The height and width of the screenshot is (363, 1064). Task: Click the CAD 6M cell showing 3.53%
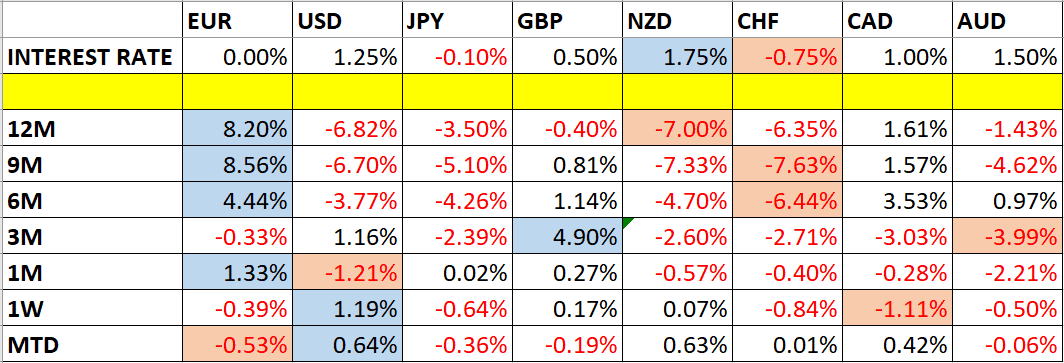(x=898, y=200)
